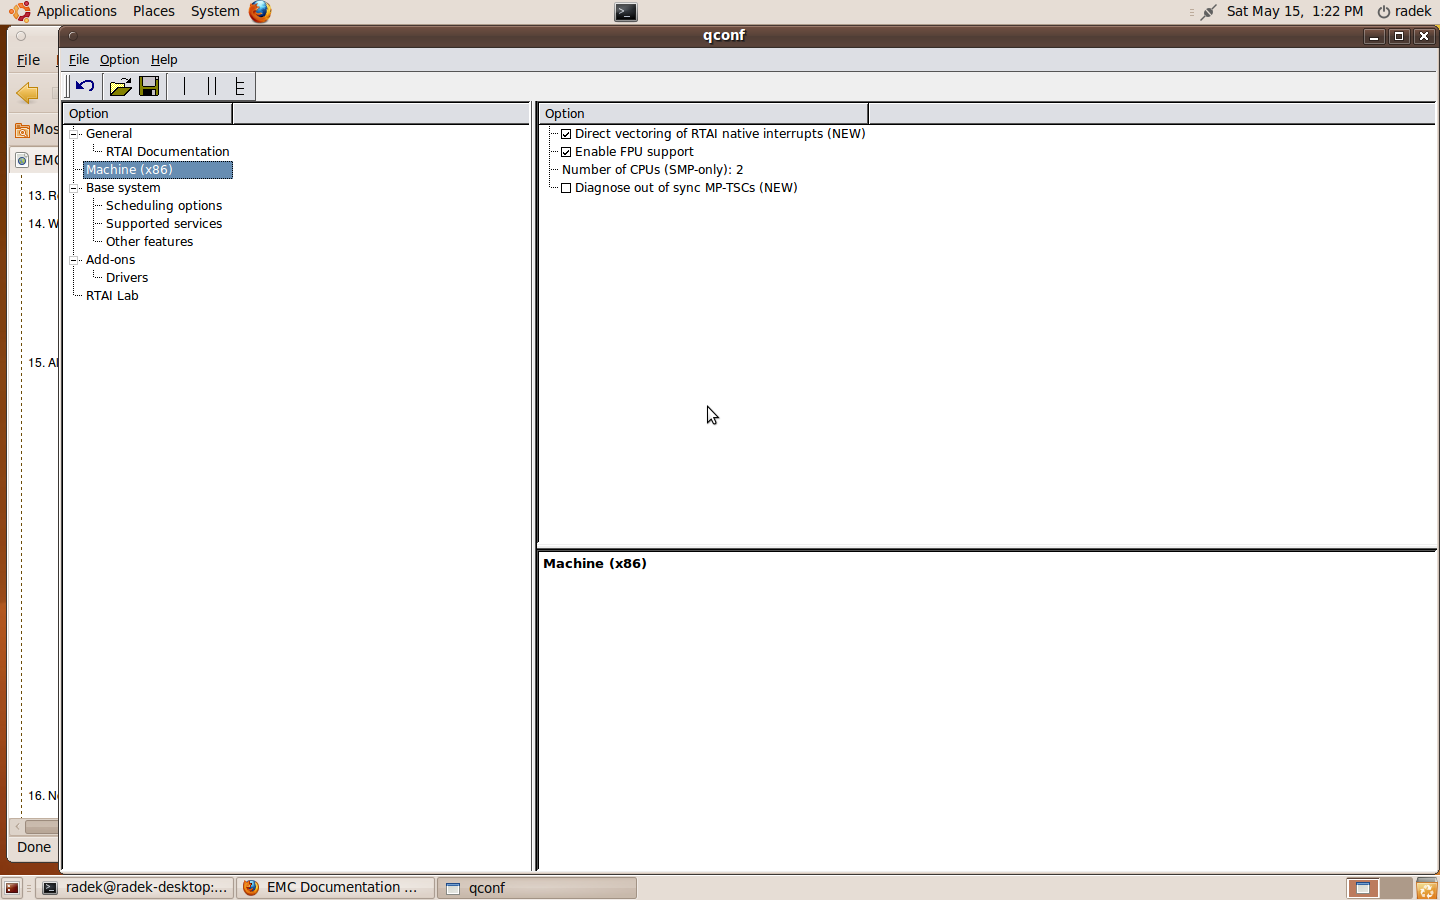Select Number of CPUs (SMP-only) entry
The width and height of the screenshot is (1440, 900).
tap(652, 170)
